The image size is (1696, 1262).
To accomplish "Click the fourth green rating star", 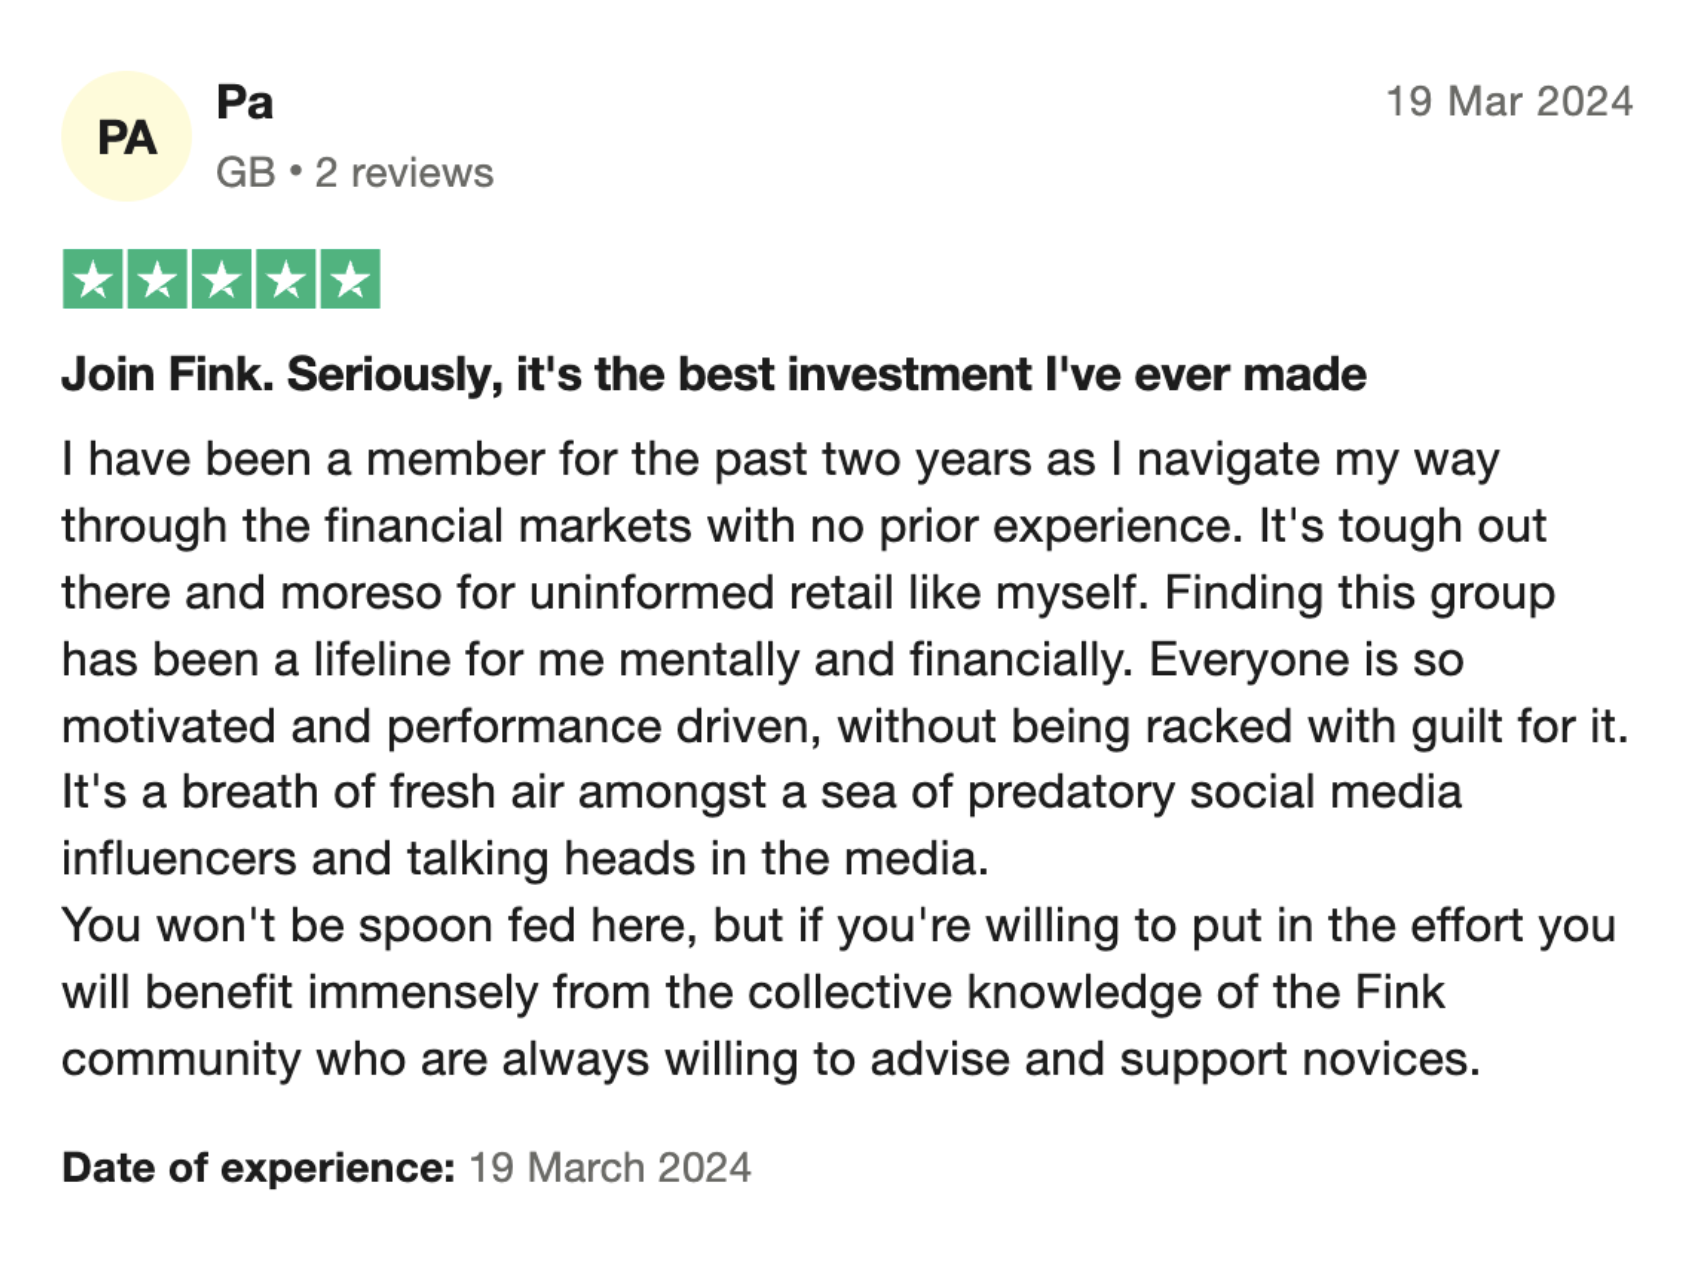I will [286, 279].
